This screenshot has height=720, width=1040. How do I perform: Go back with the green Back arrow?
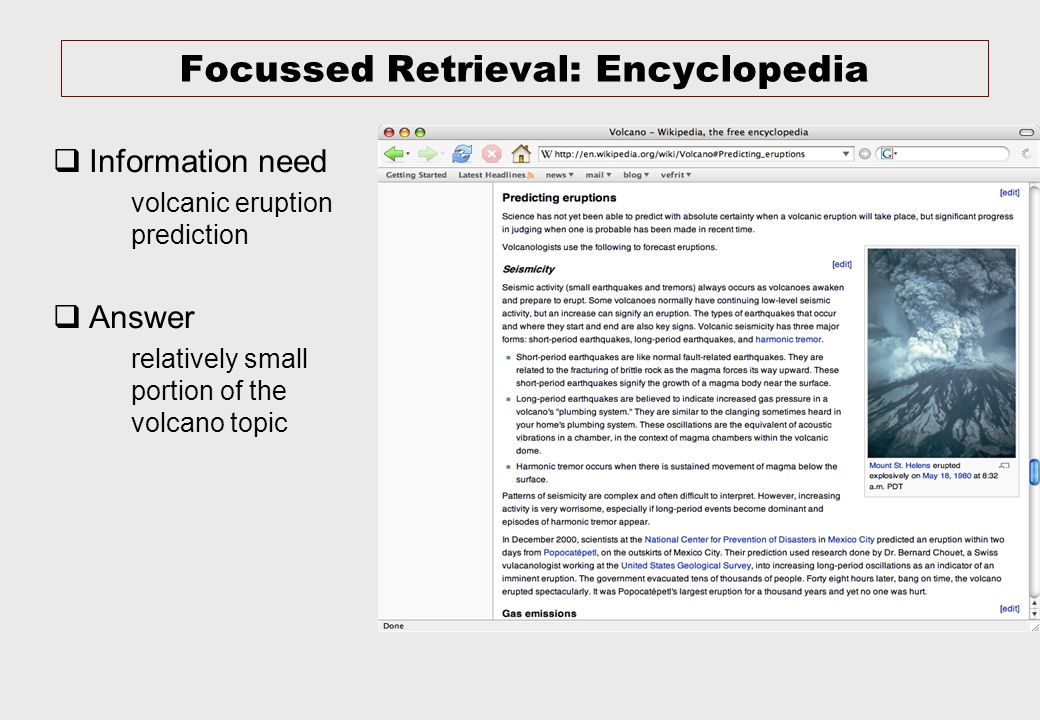[393, 154]
